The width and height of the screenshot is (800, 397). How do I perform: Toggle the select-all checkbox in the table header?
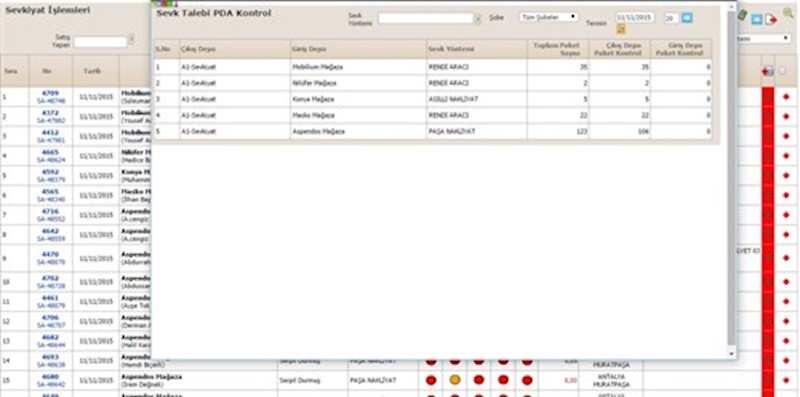pyautogui.click(x=783, y=71)
